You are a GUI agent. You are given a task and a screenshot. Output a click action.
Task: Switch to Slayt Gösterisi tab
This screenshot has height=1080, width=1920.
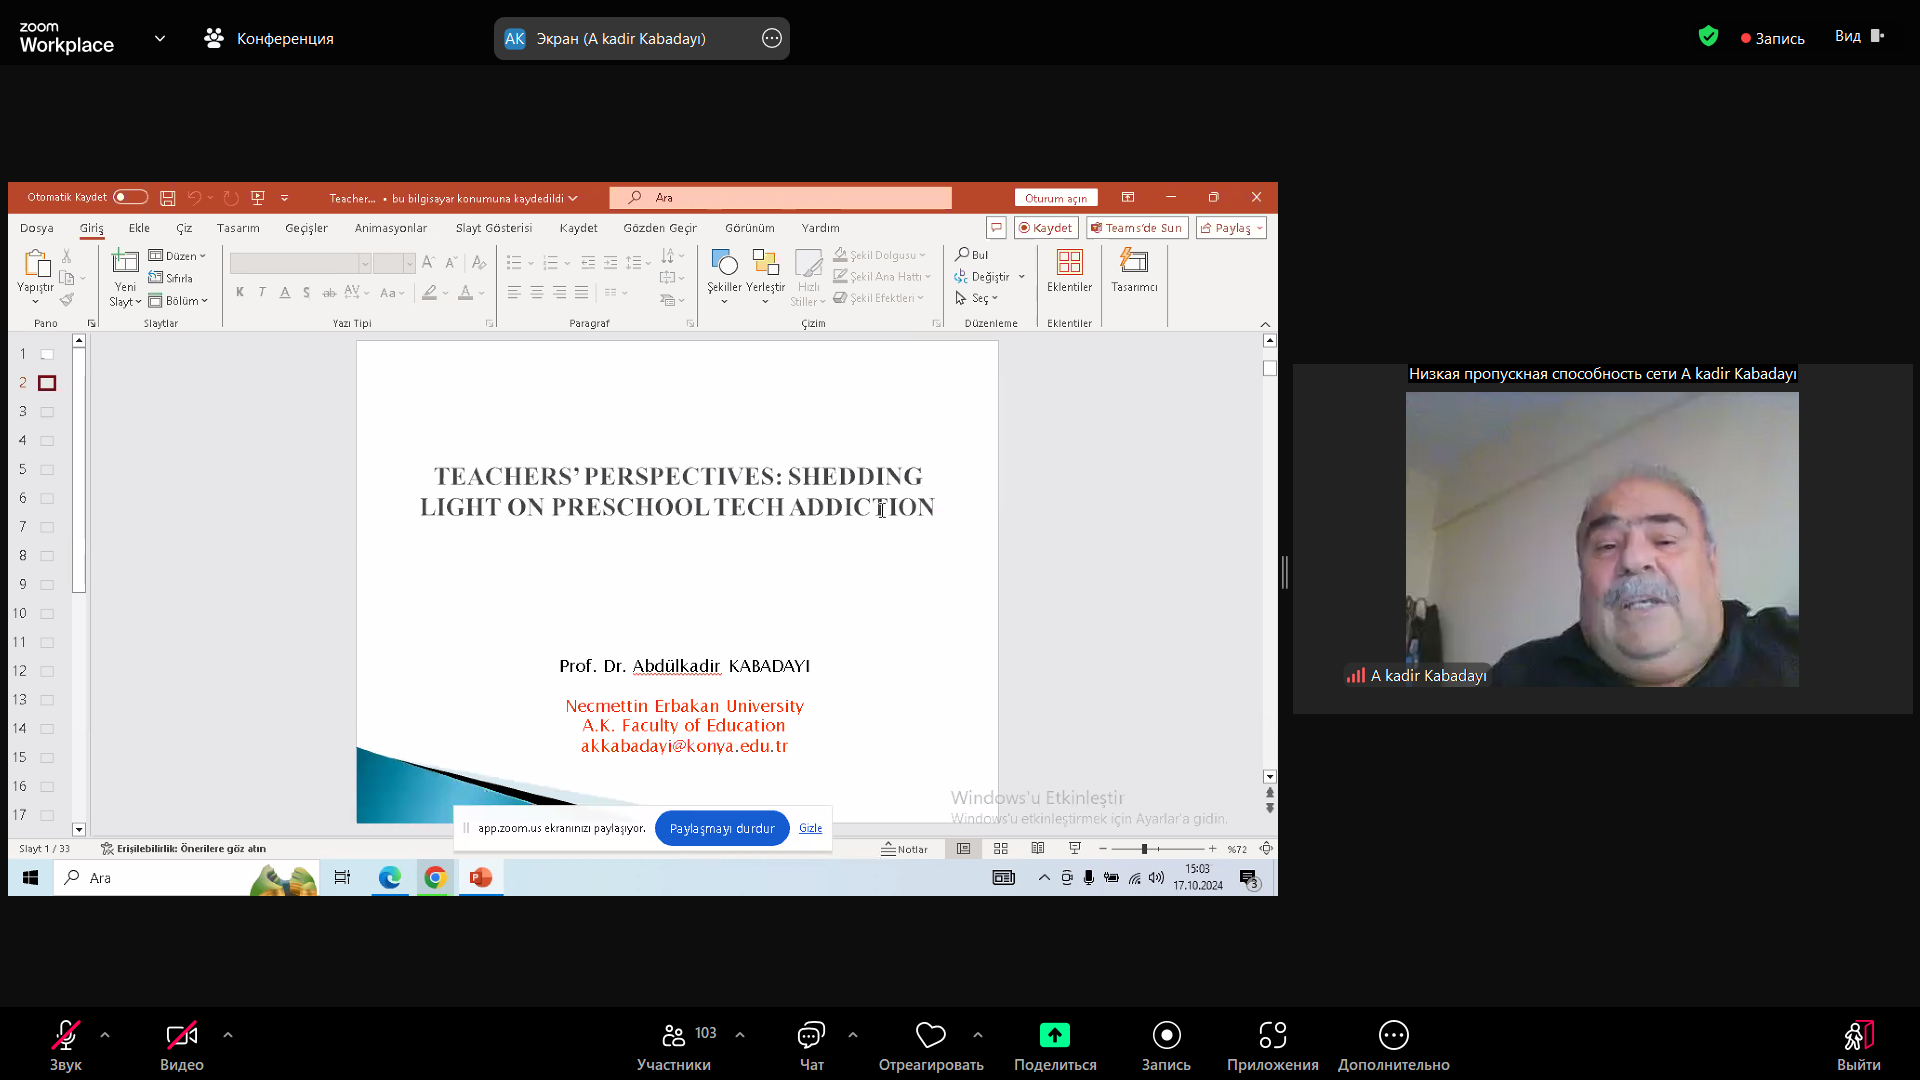(494, 228)
